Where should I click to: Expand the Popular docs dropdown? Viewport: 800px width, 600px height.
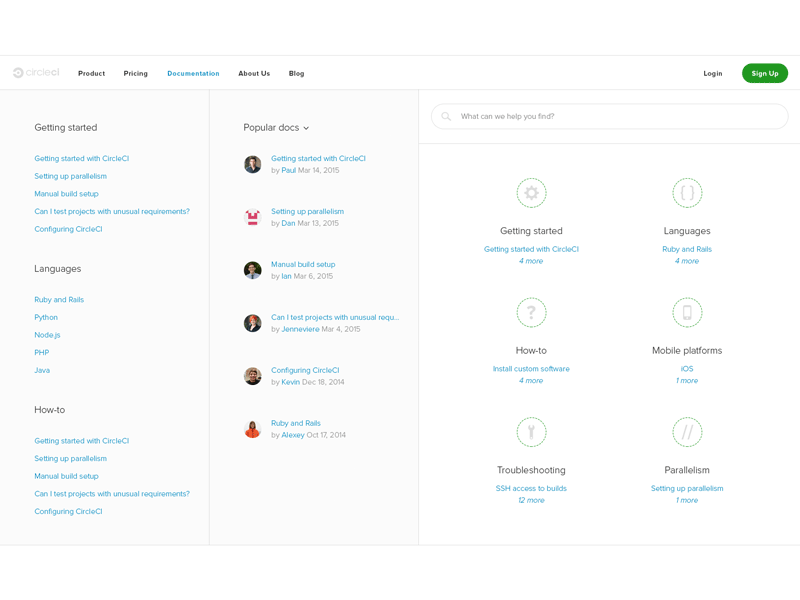(276, 128)
